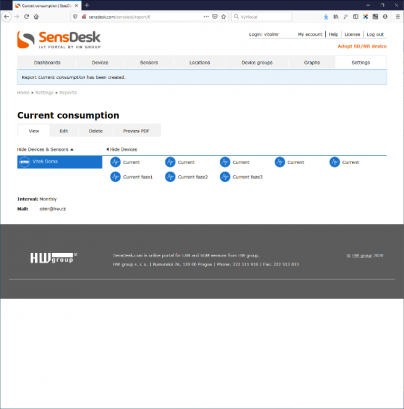Click the HW group footer logo
Viewport: 404px width, 409px height.
click(x=53, y=258)
